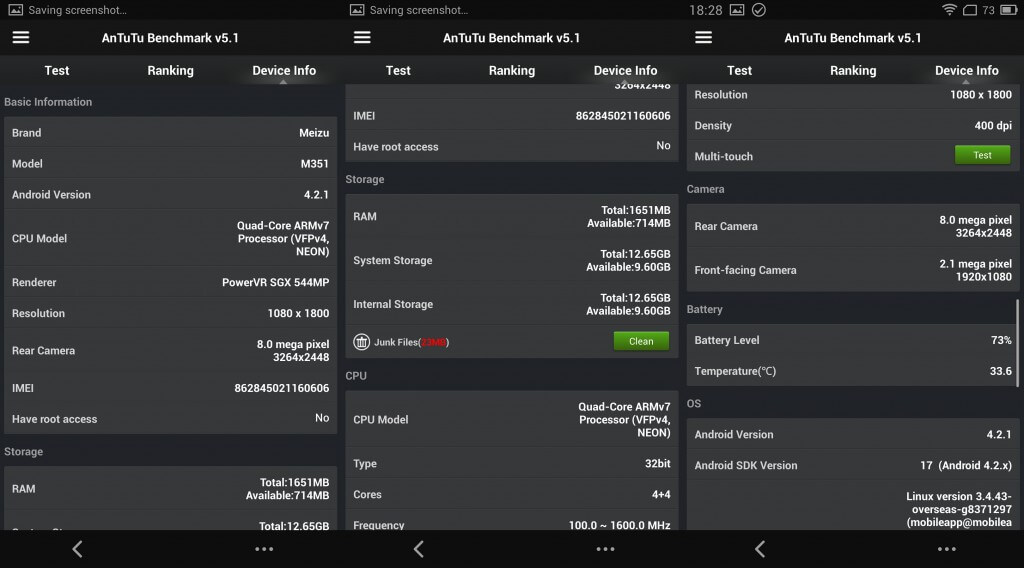This screenshot has width=1024, height=568.
Task: Click the Junk Files trash icon
Action: pos(361,341)
